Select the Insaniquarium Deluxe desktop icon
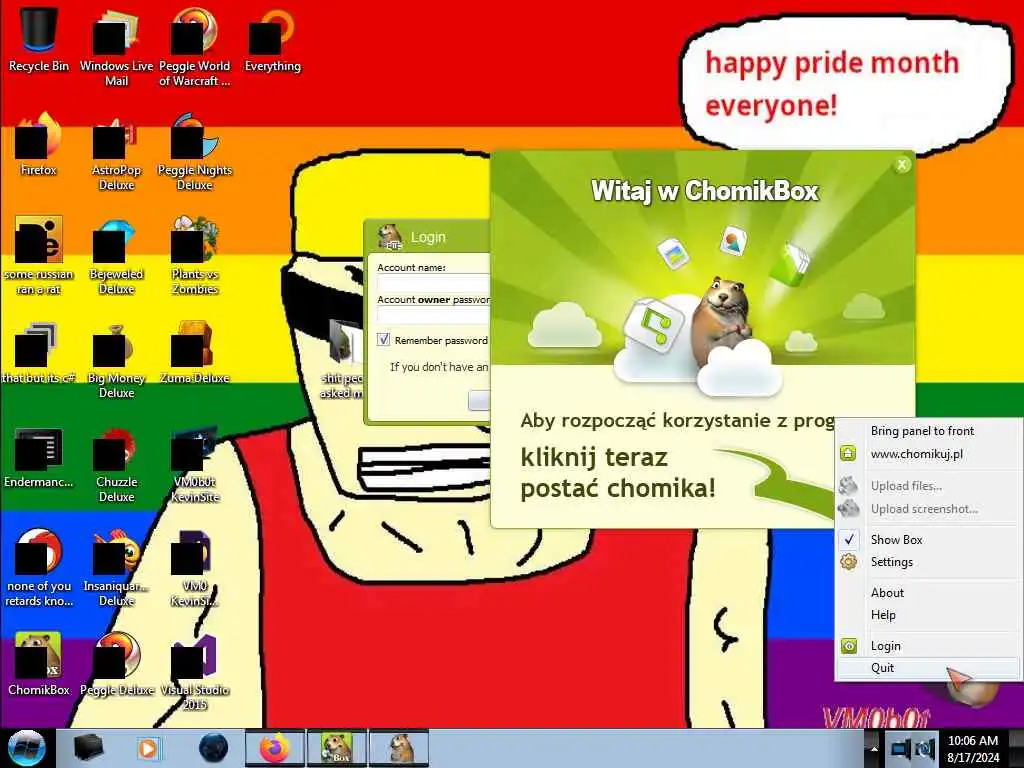 click(x=116, y=568)
